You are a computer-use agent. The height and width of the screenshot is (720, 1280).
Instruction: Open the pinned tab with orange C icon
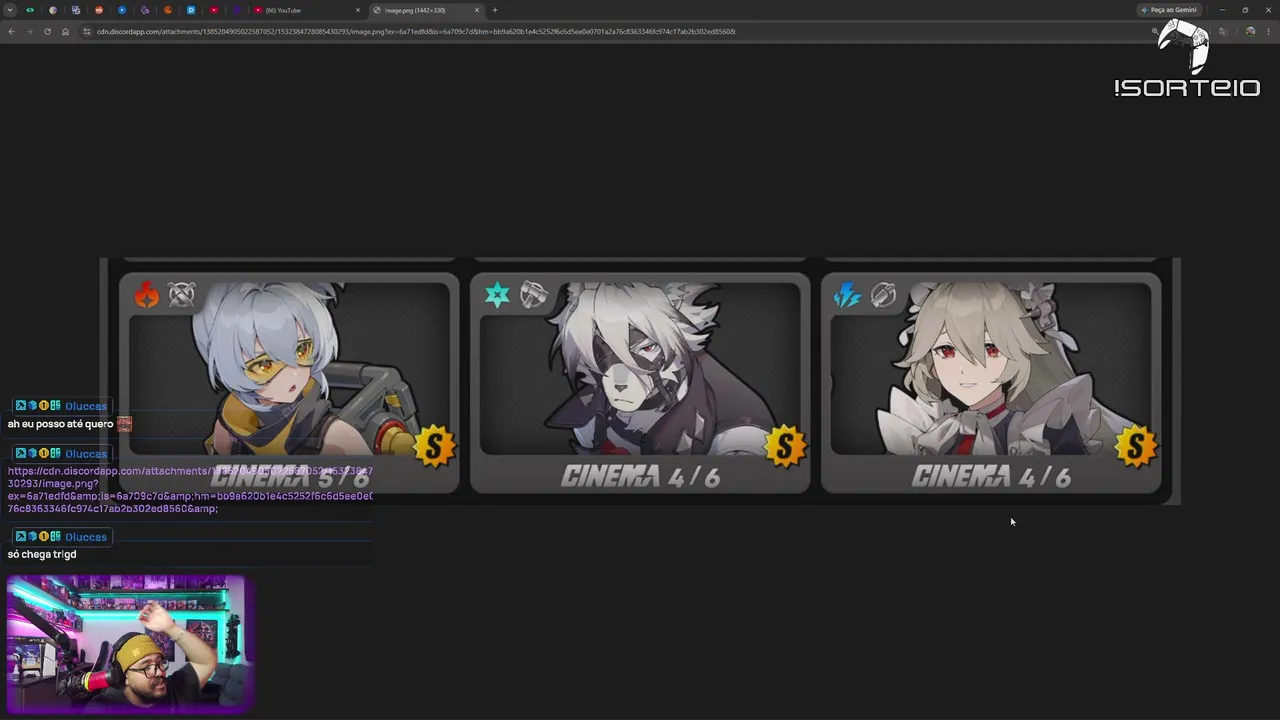168,10
